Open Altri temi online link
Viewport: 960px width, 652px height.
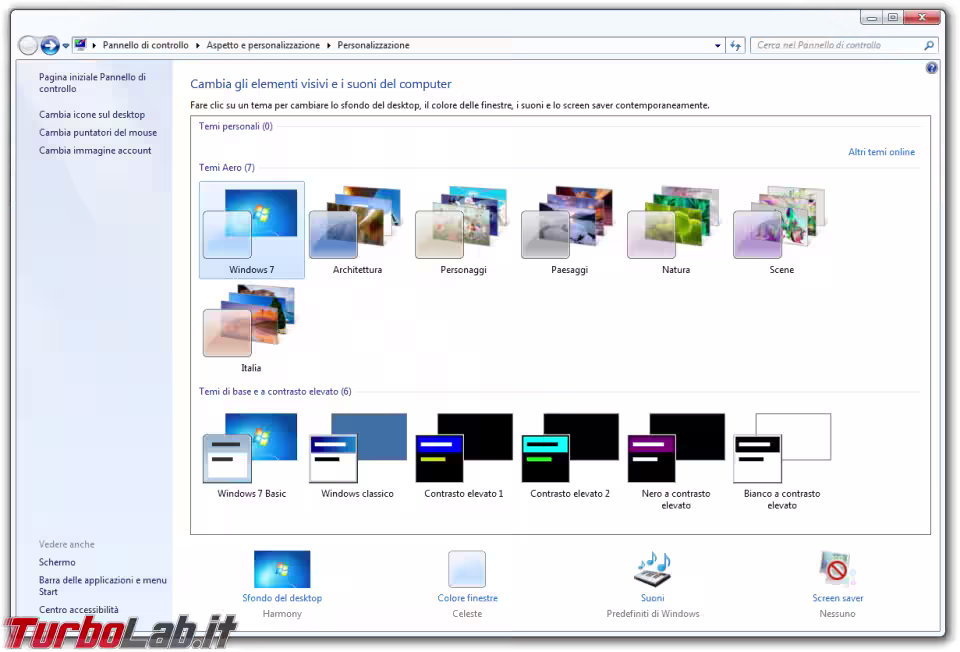tap(881, 152)
